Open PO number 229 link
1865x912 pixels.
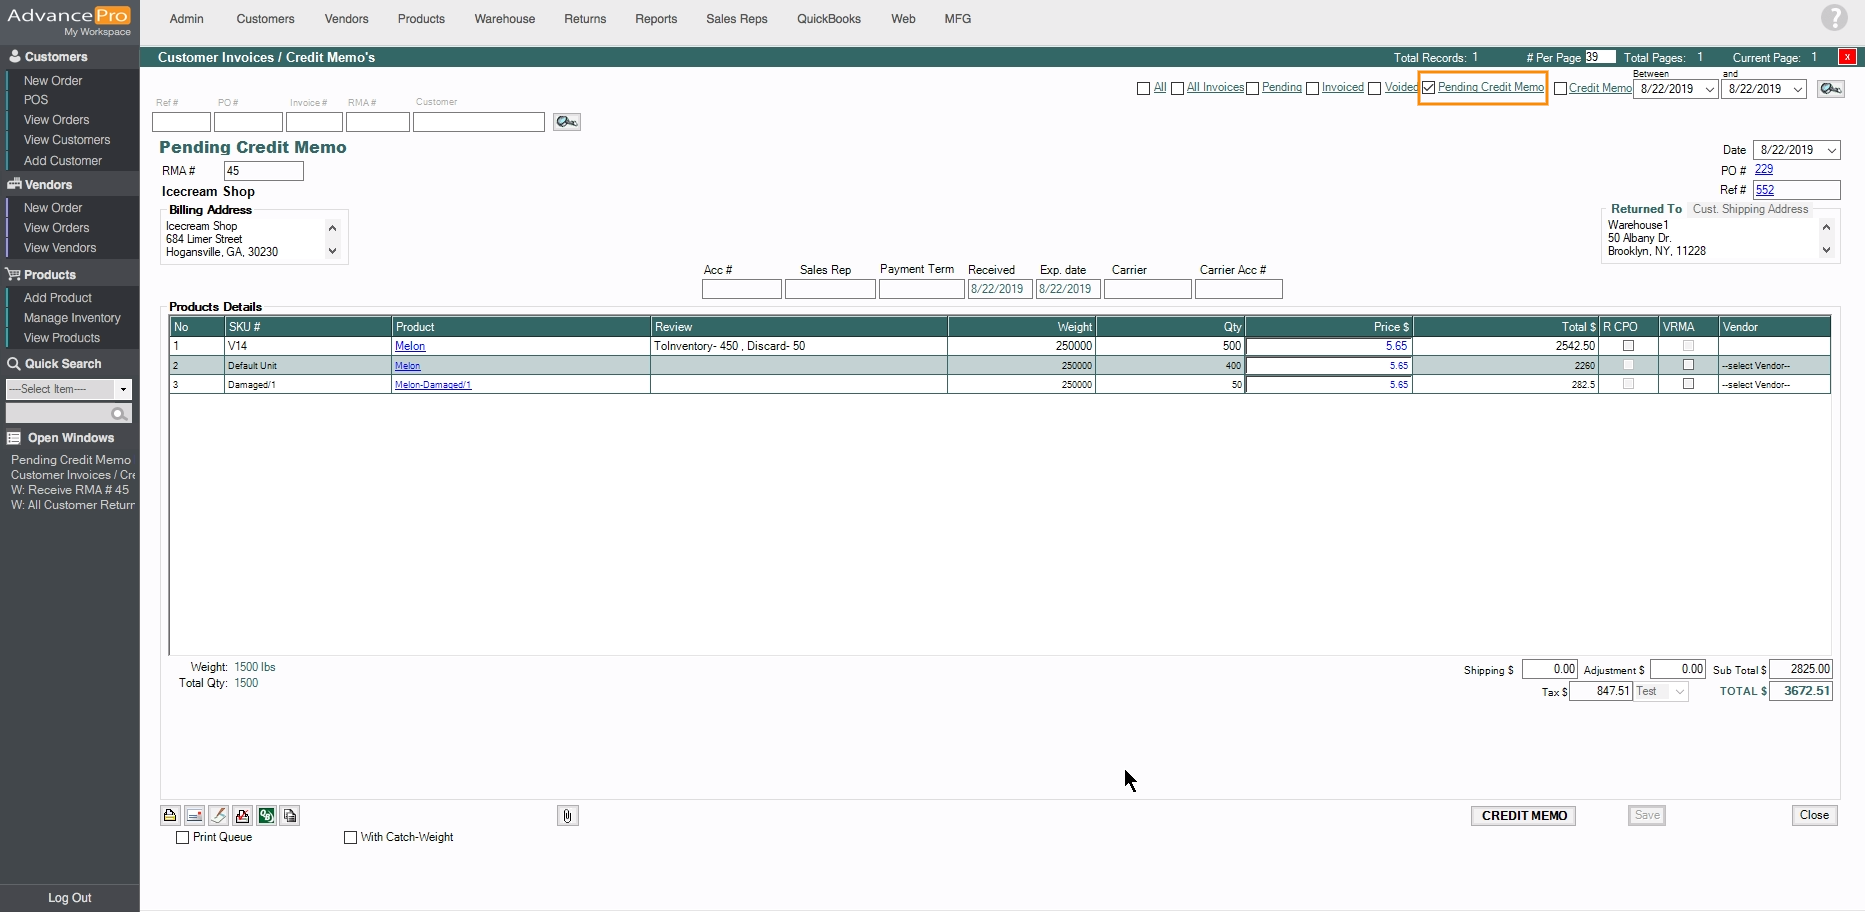[1763, 170]
